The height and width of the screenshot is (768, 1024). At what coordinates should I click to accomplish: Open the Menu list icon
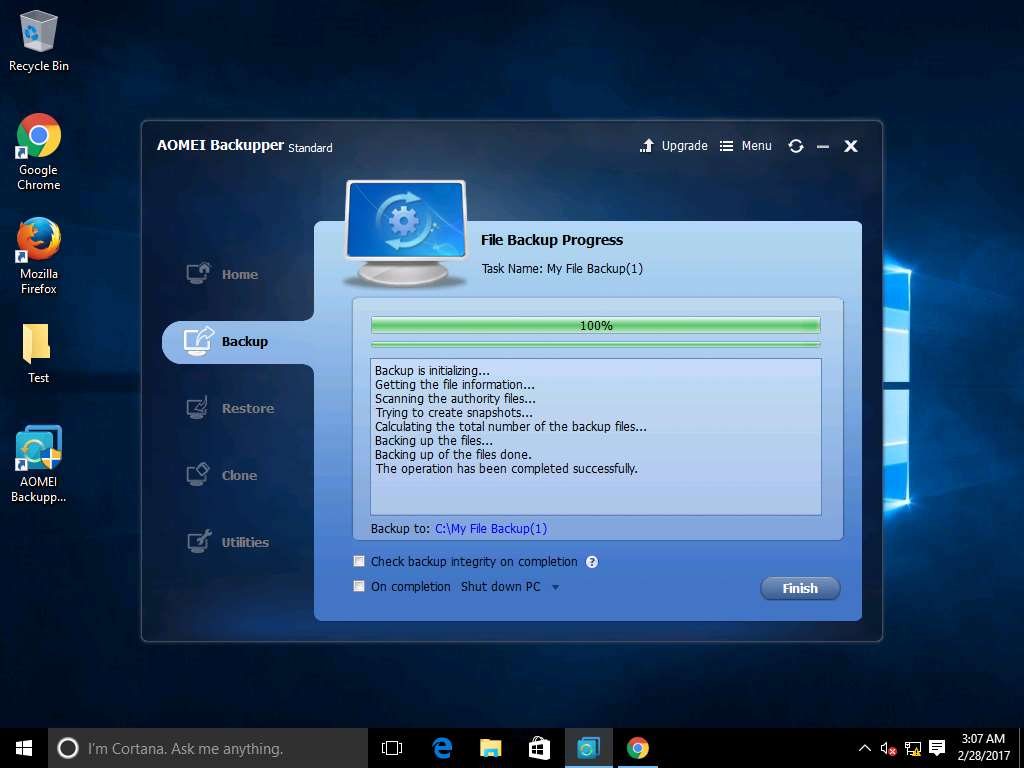[x=726, y=146]
